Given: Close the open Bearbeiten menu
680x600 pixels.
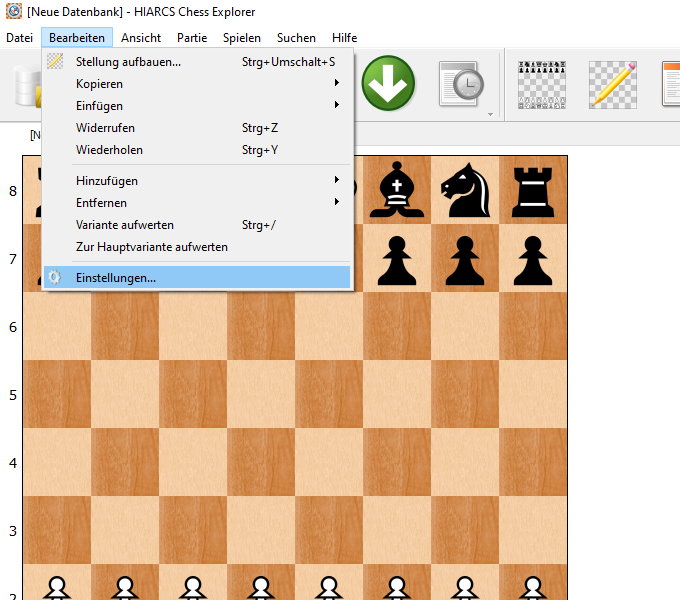Looking at the screenshot, I should coord(77,38).
